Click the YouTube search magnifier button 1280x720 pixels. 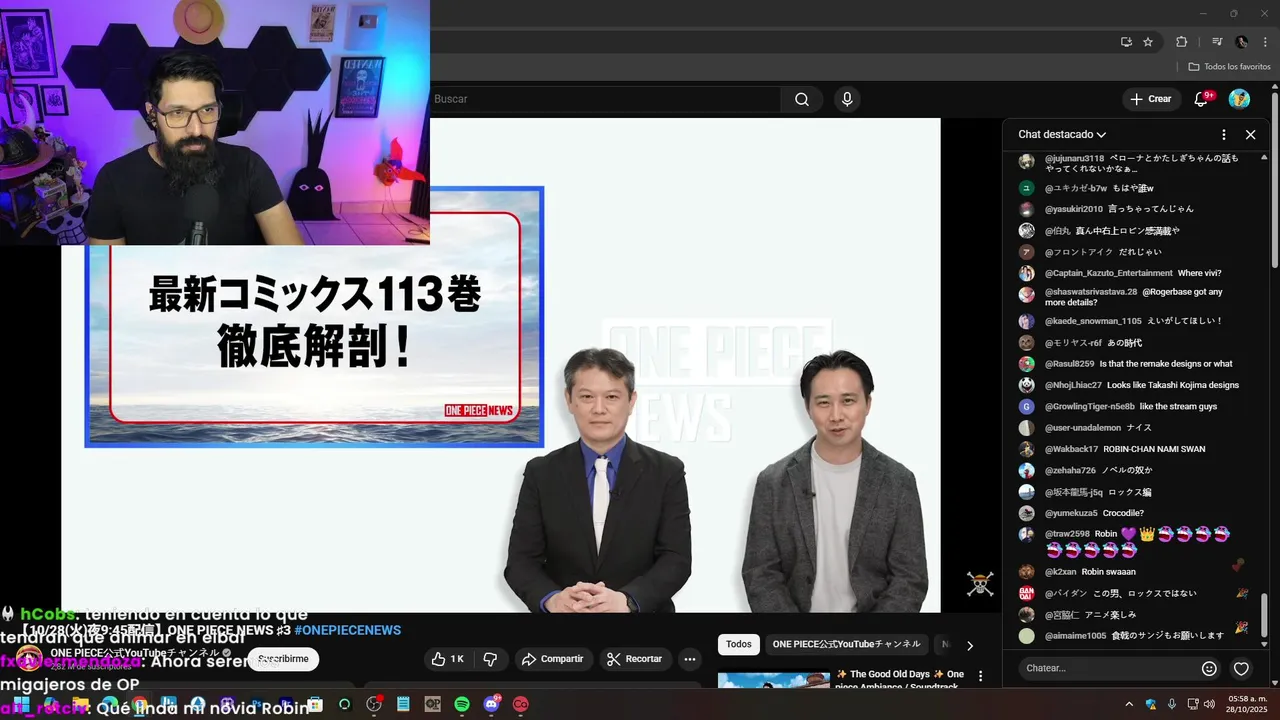point(802,99)
